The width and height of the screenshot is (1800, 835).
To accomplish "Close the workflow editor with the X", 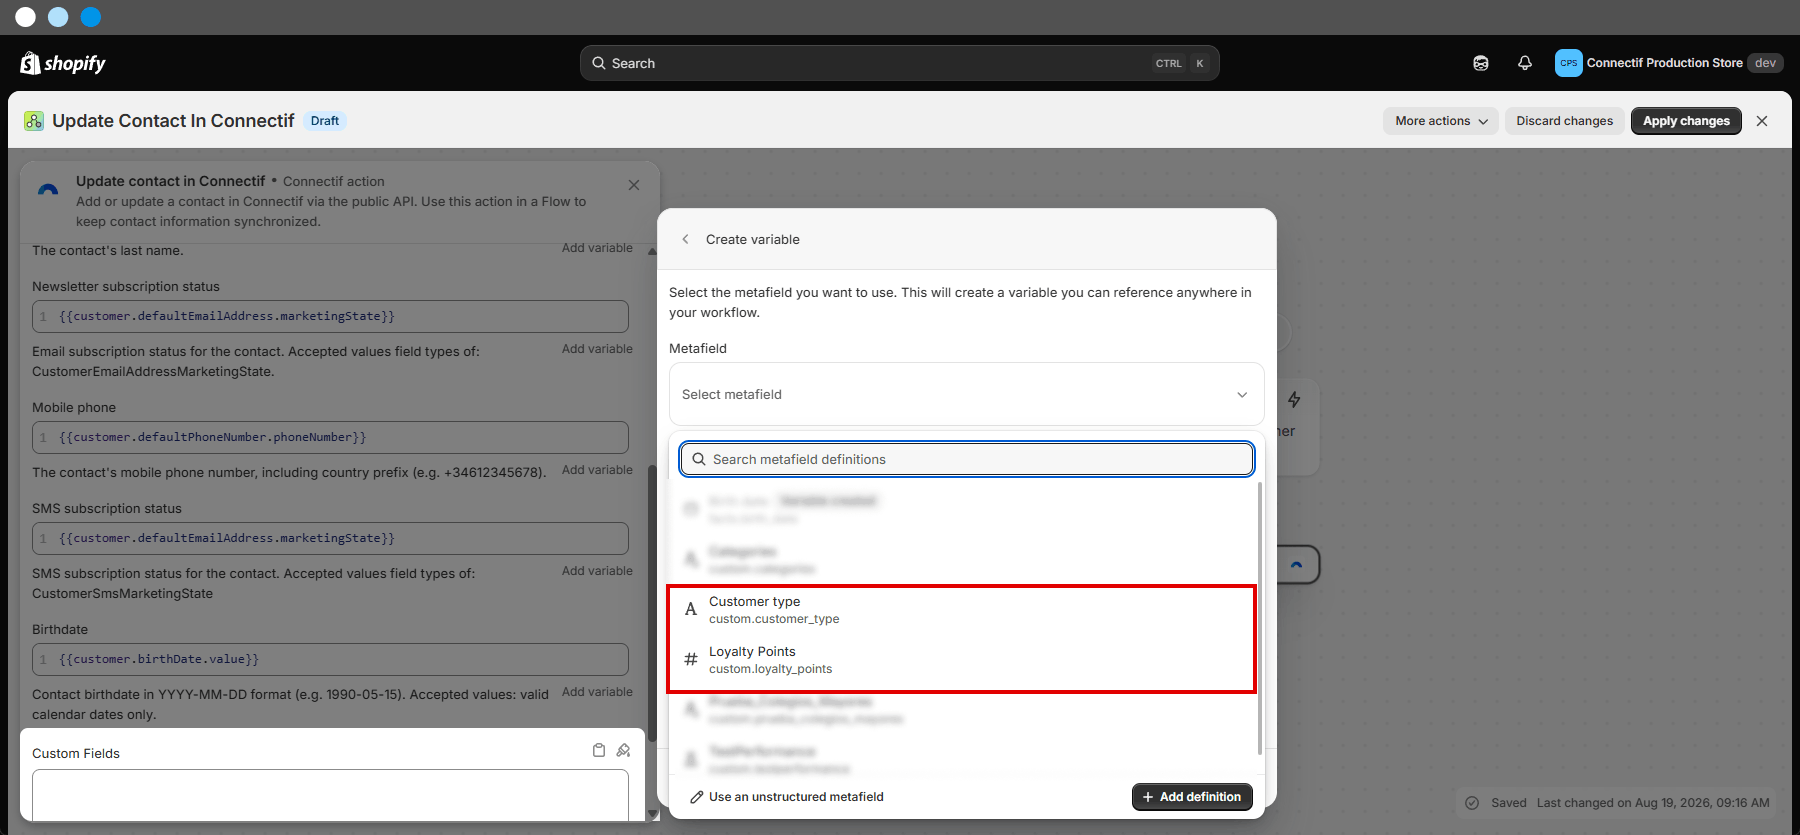I will point(1762,121).
